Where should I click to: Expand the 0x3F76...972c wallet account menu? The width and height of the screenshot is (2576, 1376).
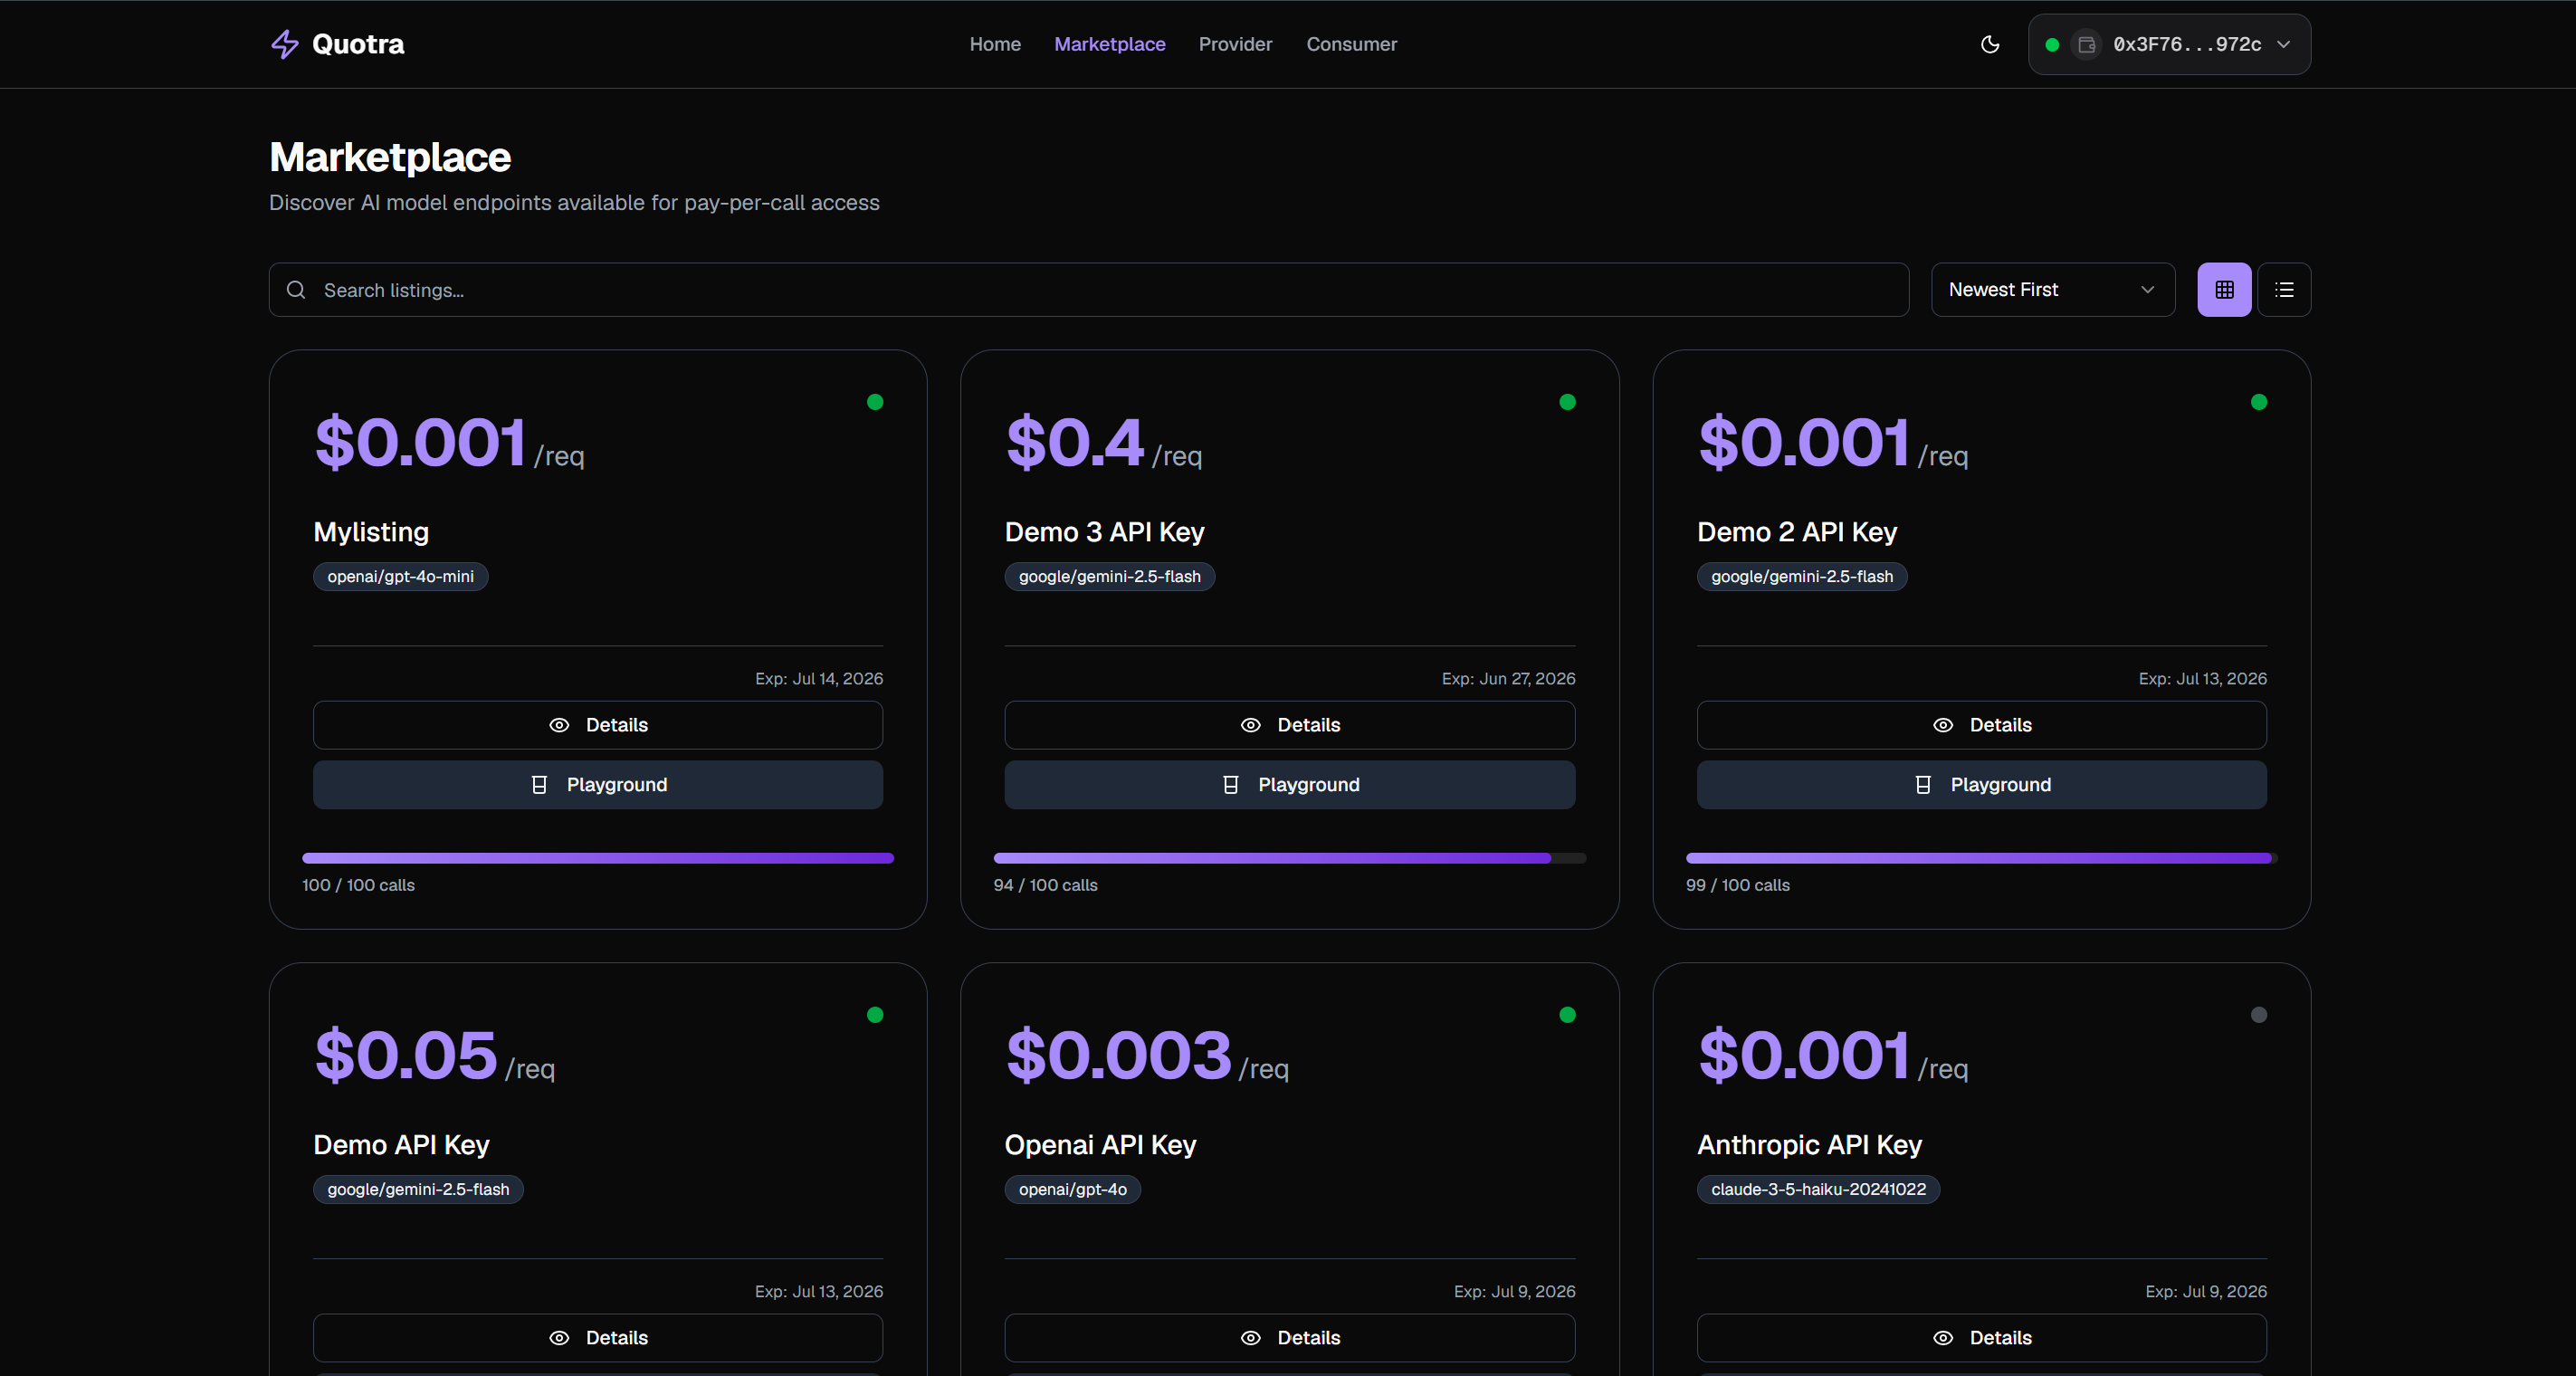[2169, 44]
